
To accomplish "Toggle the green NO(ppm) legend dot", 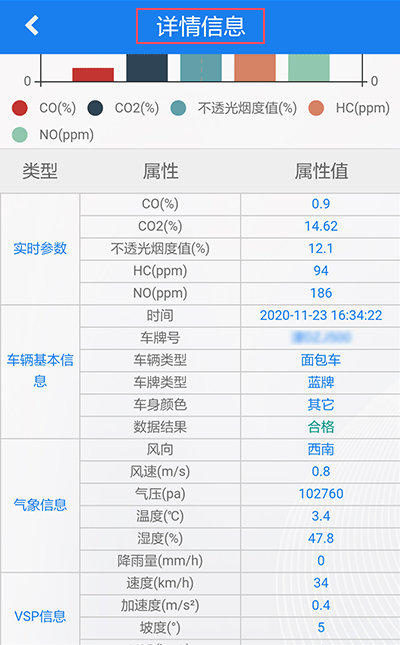I will click(x=20, y=135).
